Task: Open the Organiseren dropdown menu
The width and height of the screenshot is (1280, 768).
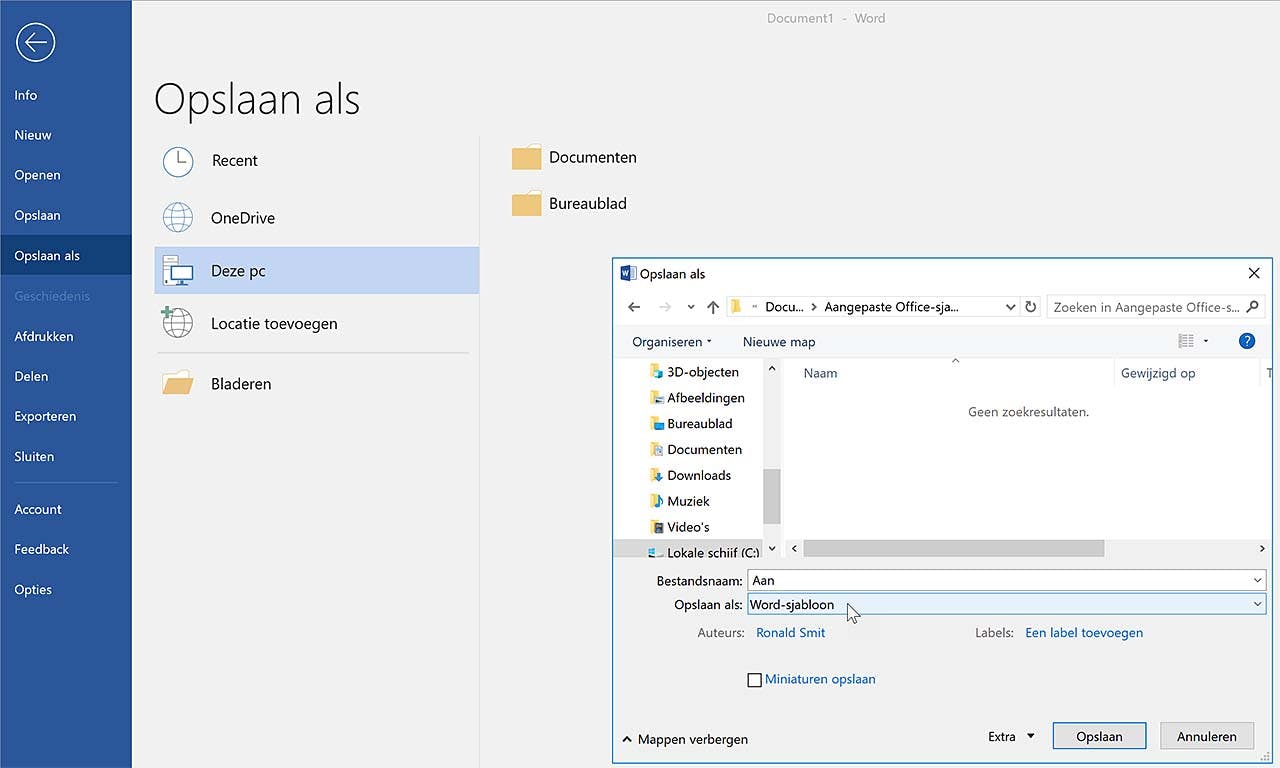Action: click(x=672, y=342)
